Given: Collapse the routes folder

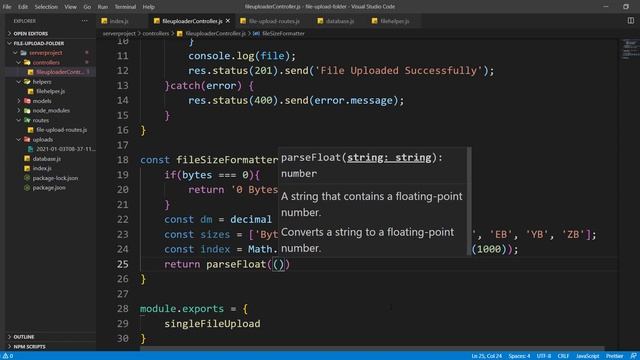Looking at the screenshot, I should click(19, 120).
